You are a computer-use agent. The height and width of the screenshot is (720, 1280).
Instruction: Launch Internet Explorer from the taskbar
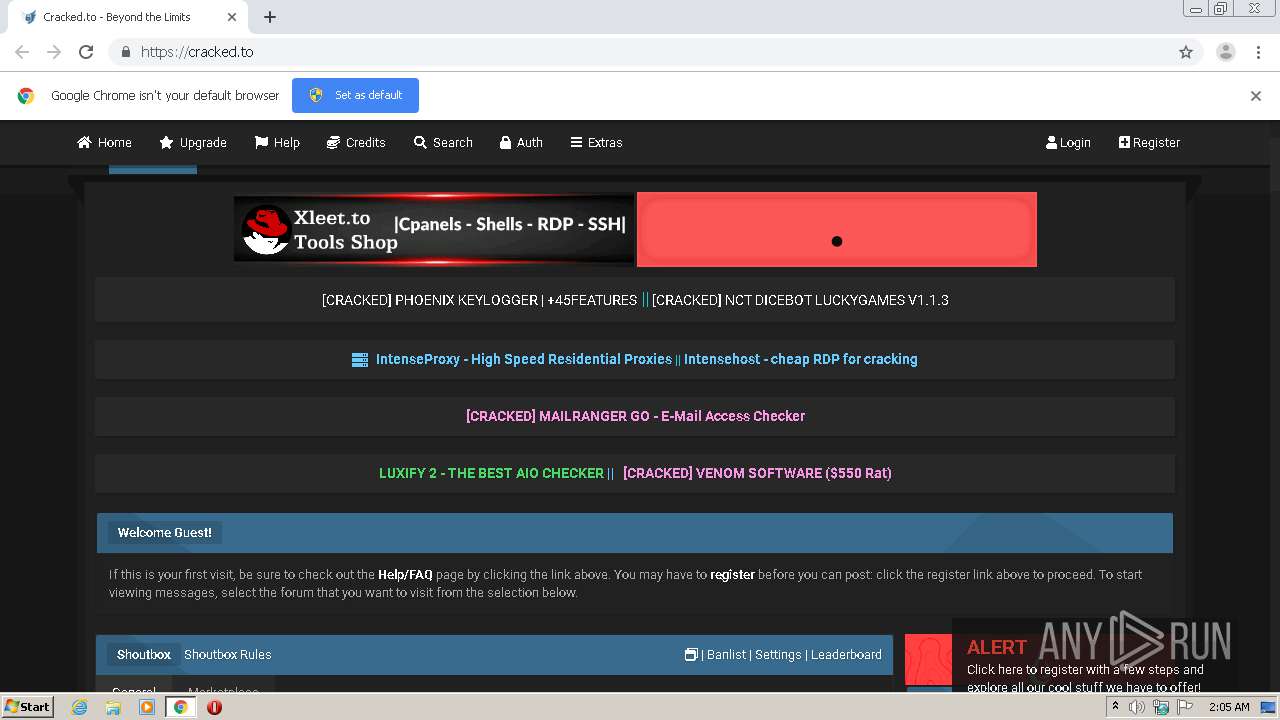80,707
